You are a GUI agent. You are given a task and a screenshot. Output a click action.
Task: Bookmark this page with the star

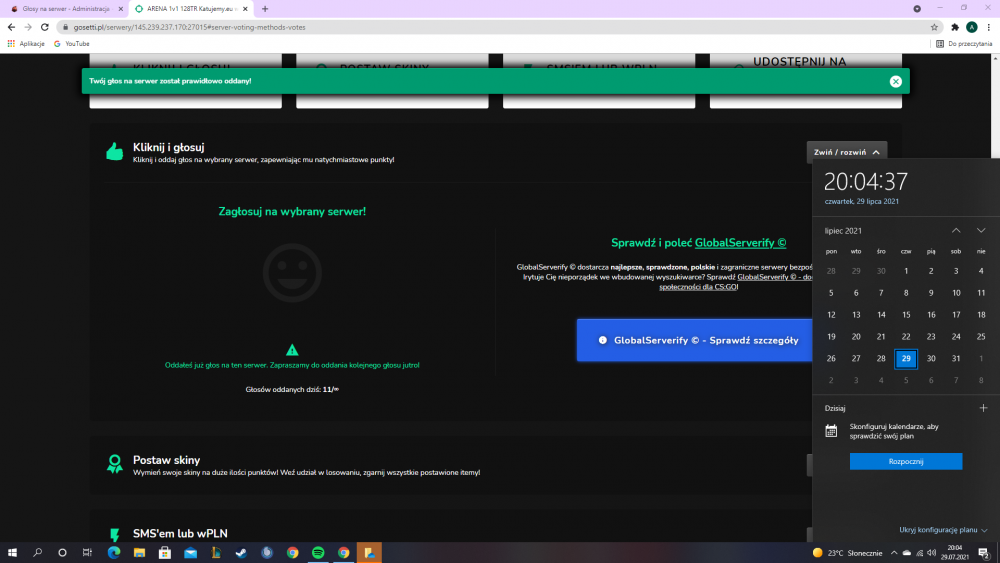[934, 27]
